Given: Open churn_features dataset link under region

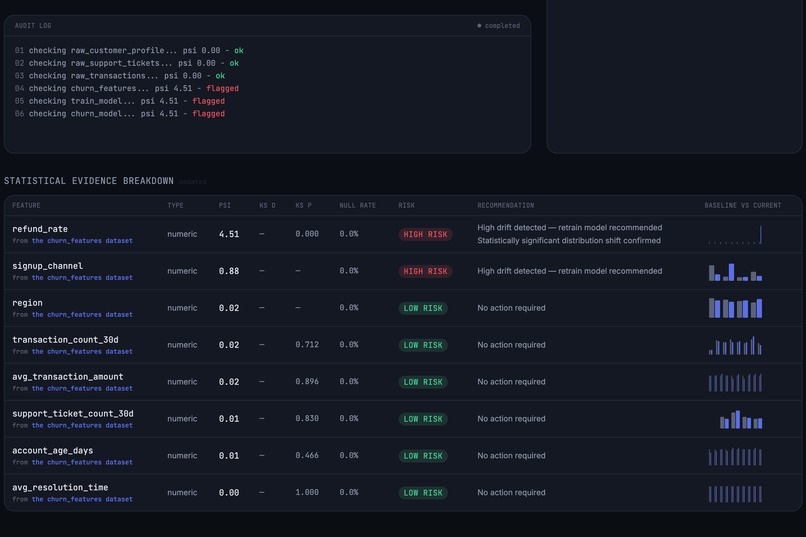Looking at the screenshot, I should coord(82,314).
